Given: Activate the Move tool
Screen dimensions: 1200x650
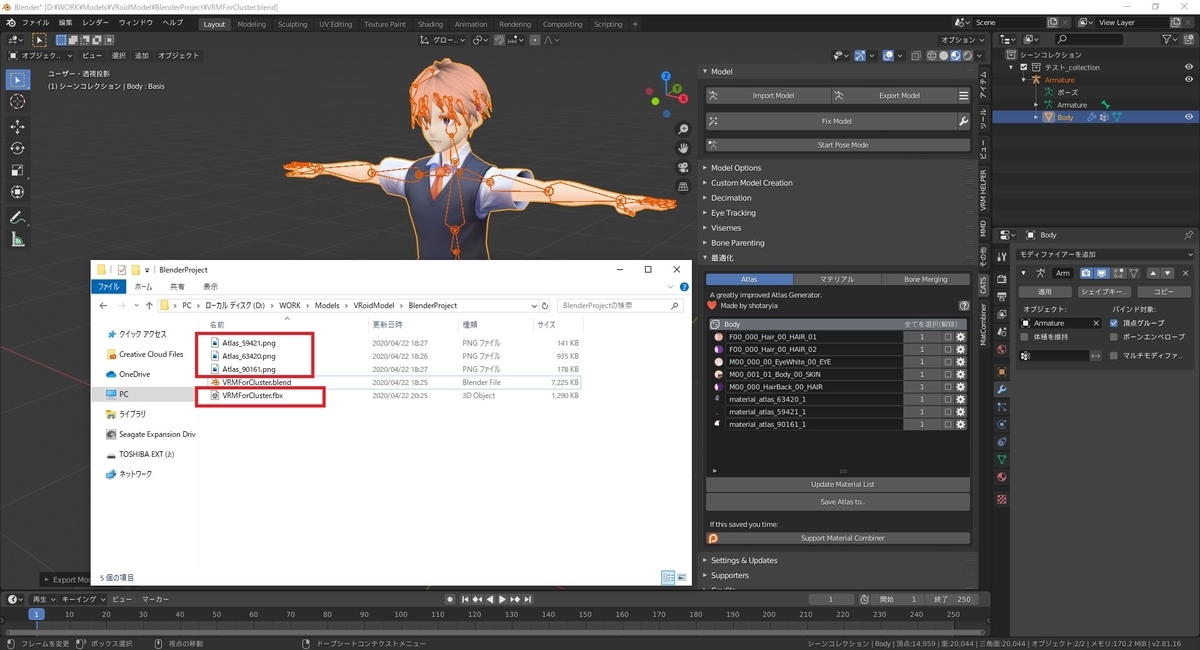Looking at the screenshot, I should click(17, 127).
